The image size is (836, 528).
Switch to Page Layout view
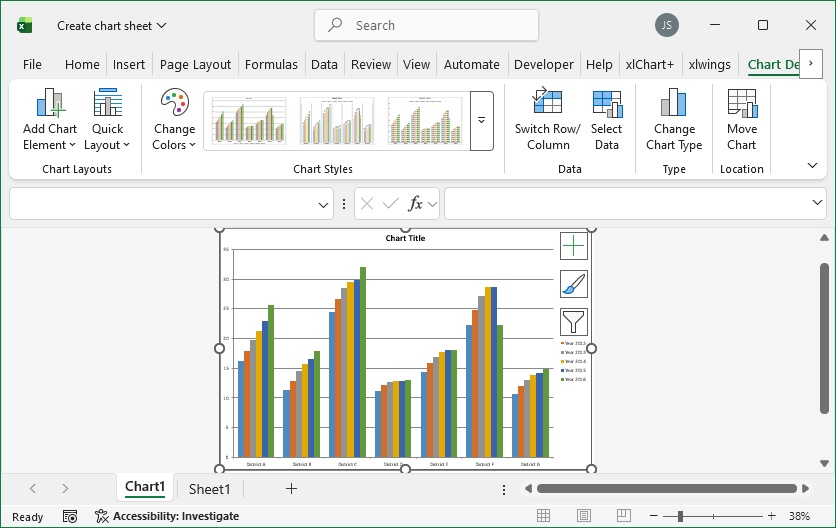point(584,516)
